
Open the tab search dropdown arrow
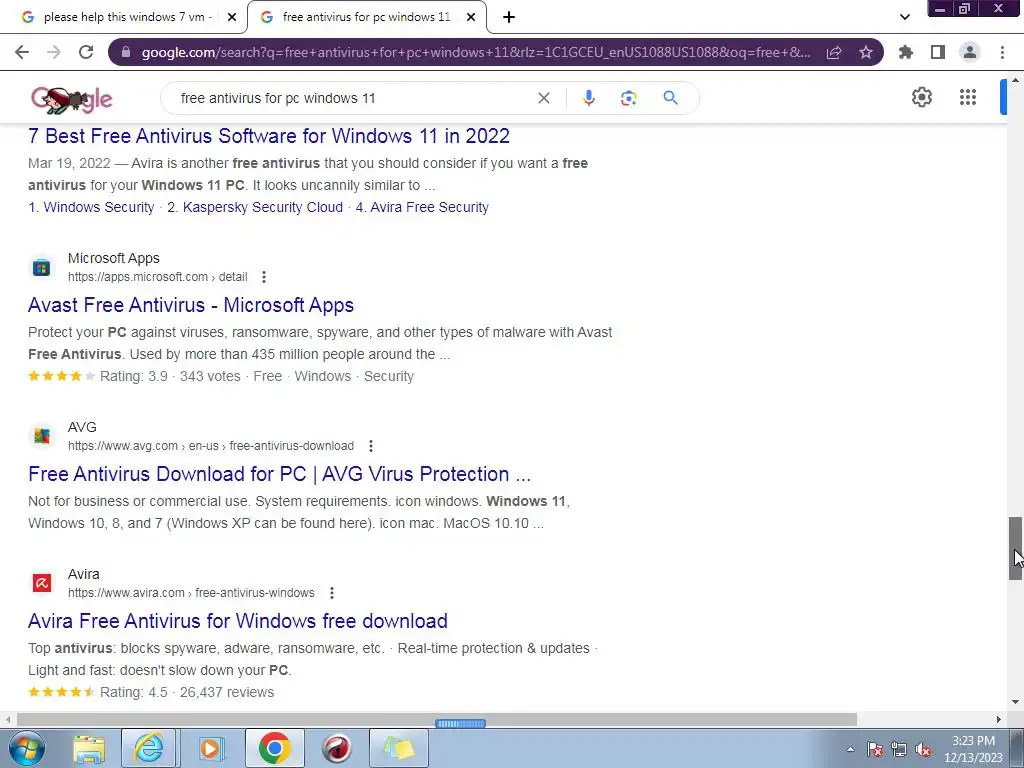(x=904, y=17)
